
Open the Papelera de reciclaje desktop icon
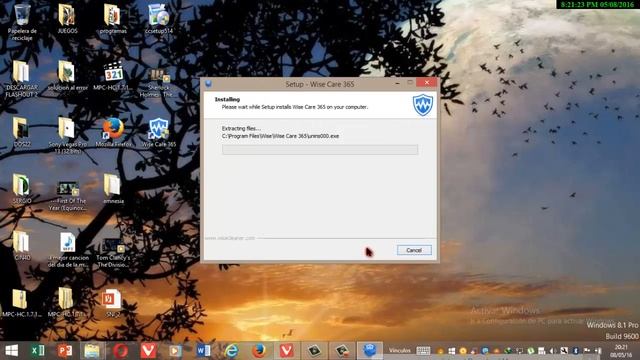coord(22,21)
